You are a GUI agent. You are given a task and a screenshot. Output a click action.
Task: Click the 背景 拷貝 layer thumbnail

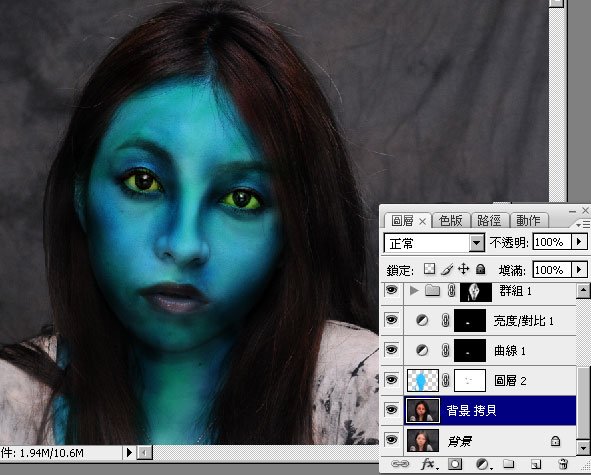[x=423, y=410]
